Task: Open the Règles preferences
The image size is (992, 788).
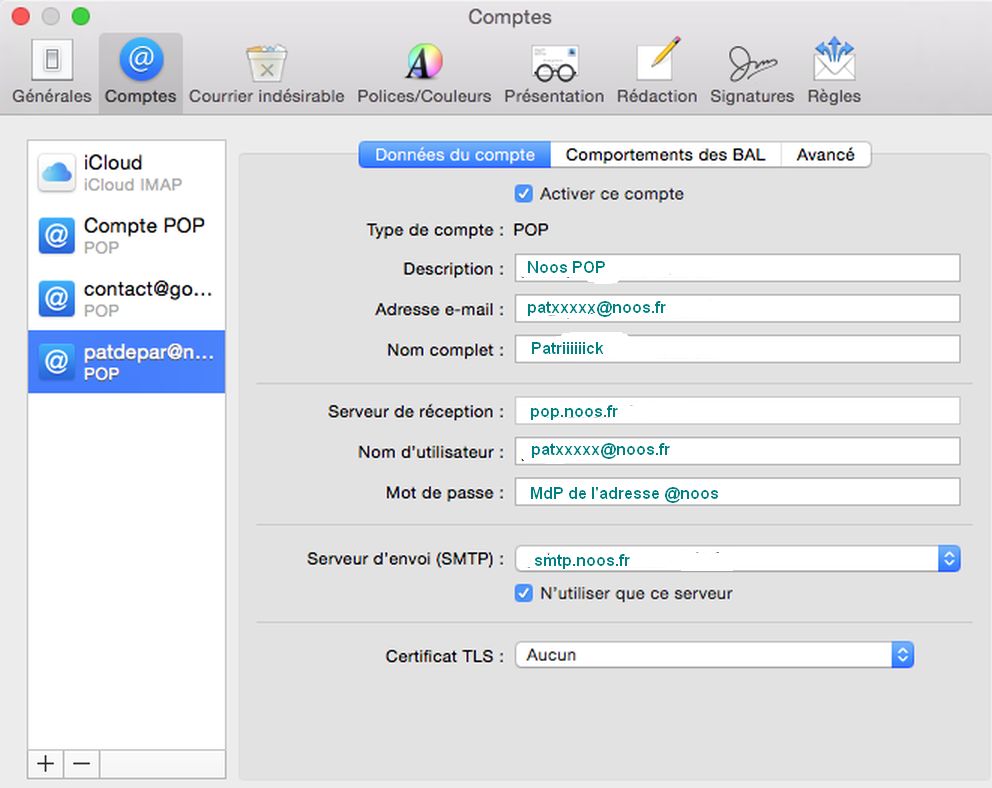Action: pos(835,72)
